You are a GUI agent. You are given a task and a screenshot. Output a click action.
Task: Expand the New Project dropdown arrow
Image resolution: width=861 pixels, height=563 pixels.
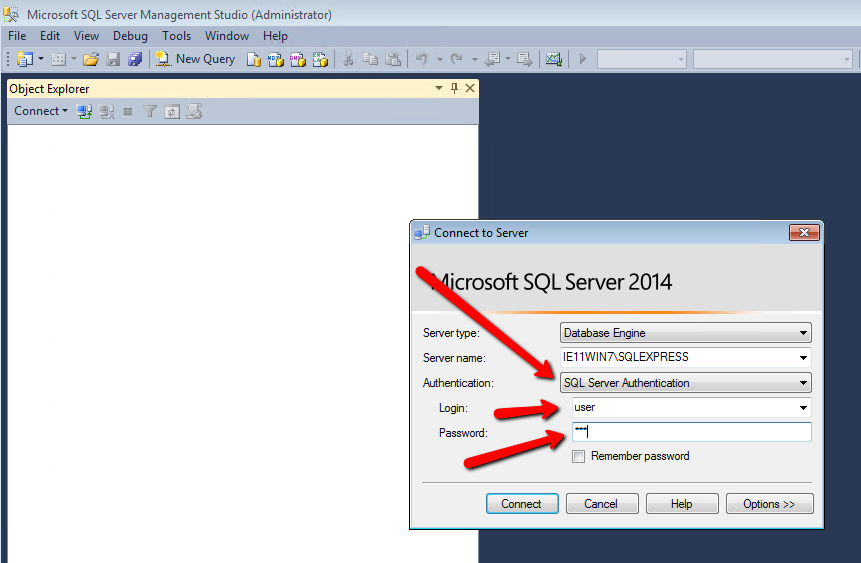coord(41,59)
